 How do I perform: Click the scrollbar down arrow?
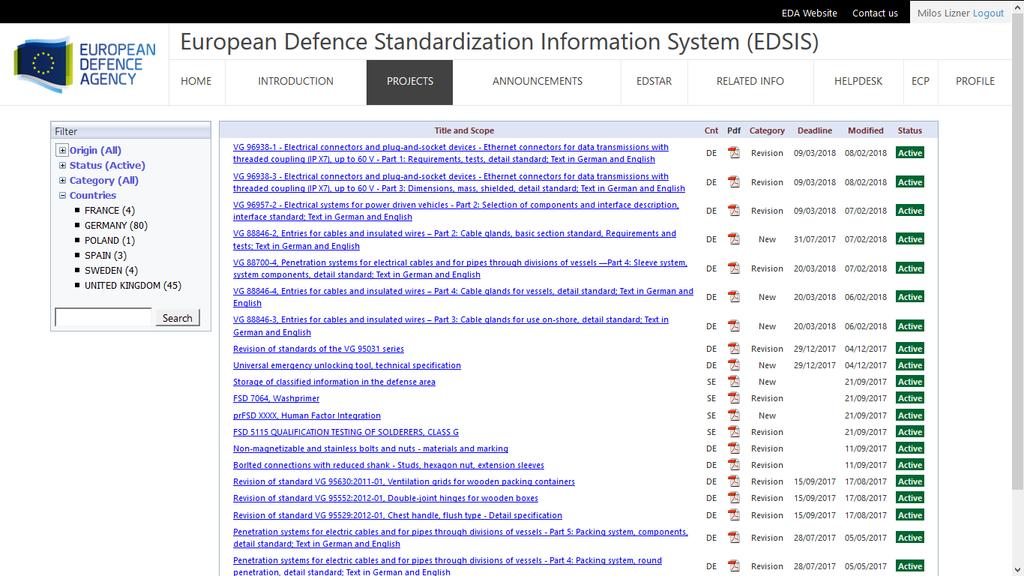pyautogui.click(x=1017, y=569)
